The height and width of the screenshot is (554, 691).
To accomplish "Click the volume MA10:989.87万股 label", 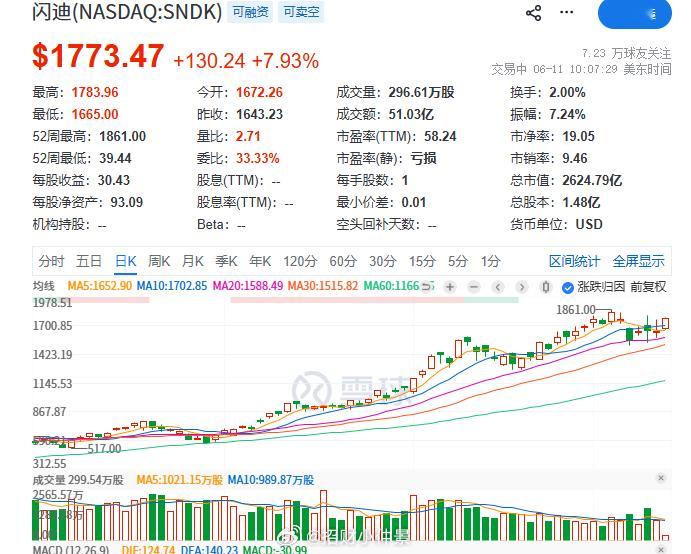I will pyautogui.click(x=271, y=480).
